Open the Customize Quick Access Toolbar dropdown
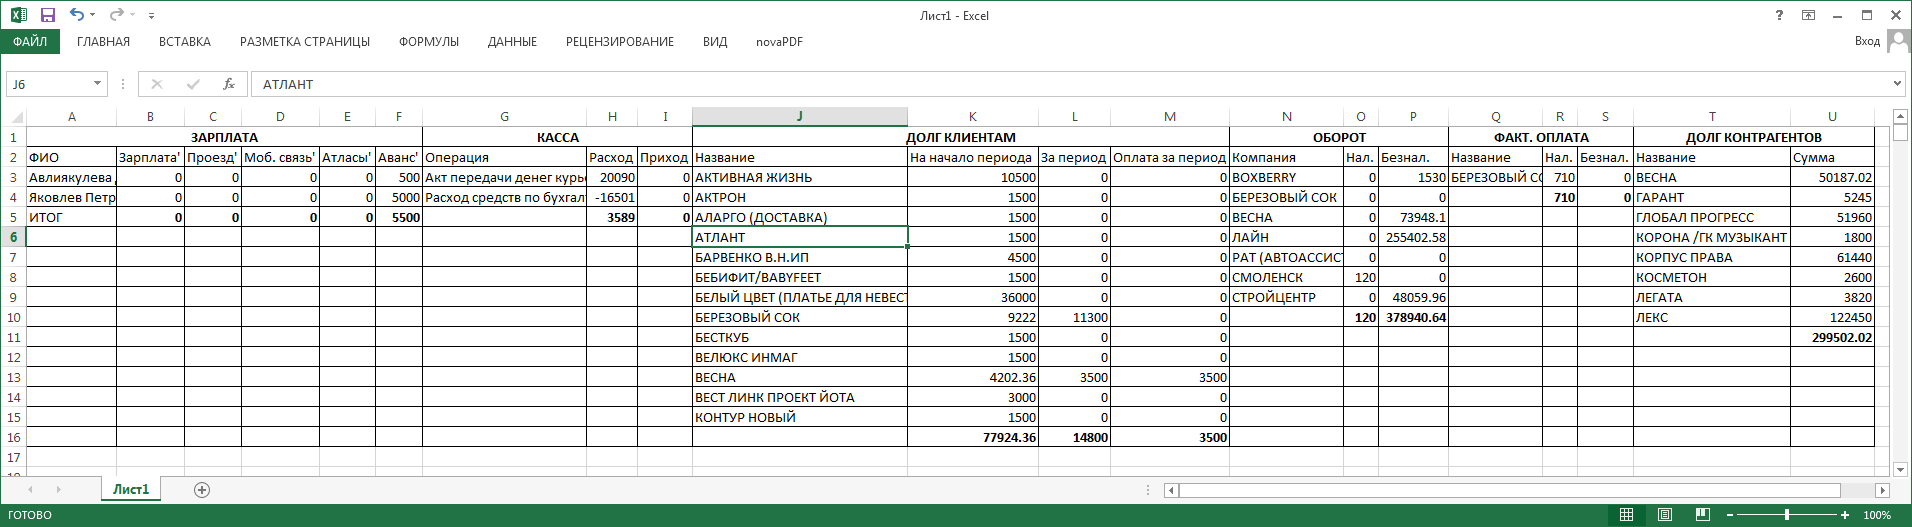The width and height of the screenshot is (1912, 527). [x=151, y=16]
